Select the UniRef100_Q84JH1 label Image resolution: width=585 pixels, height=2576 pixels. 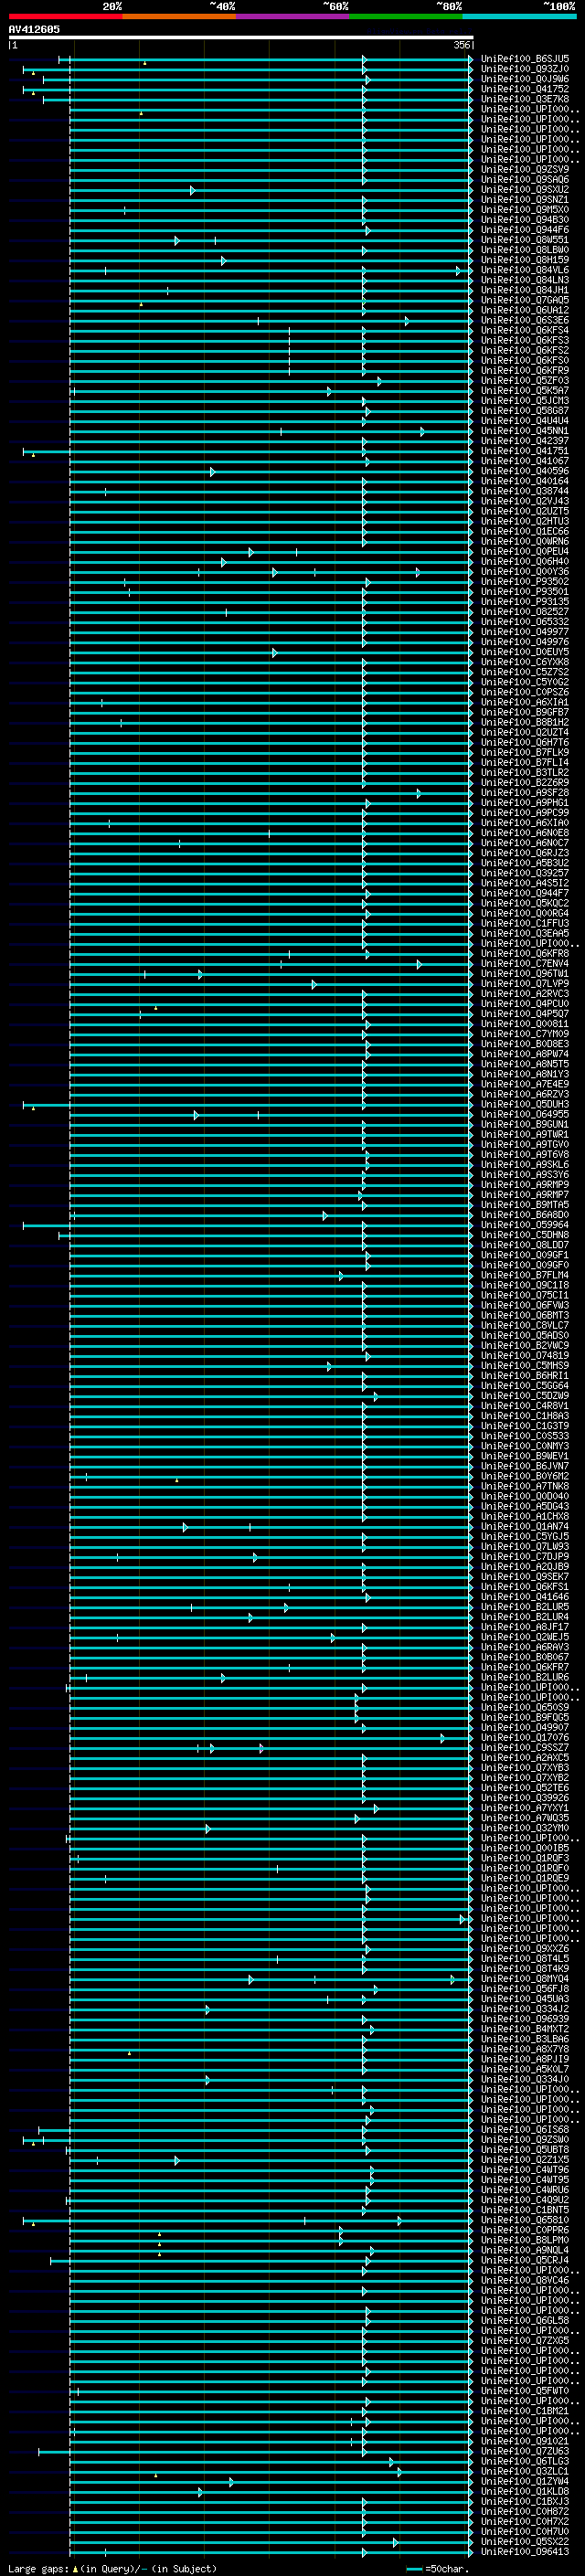click(x=525, y=290)
